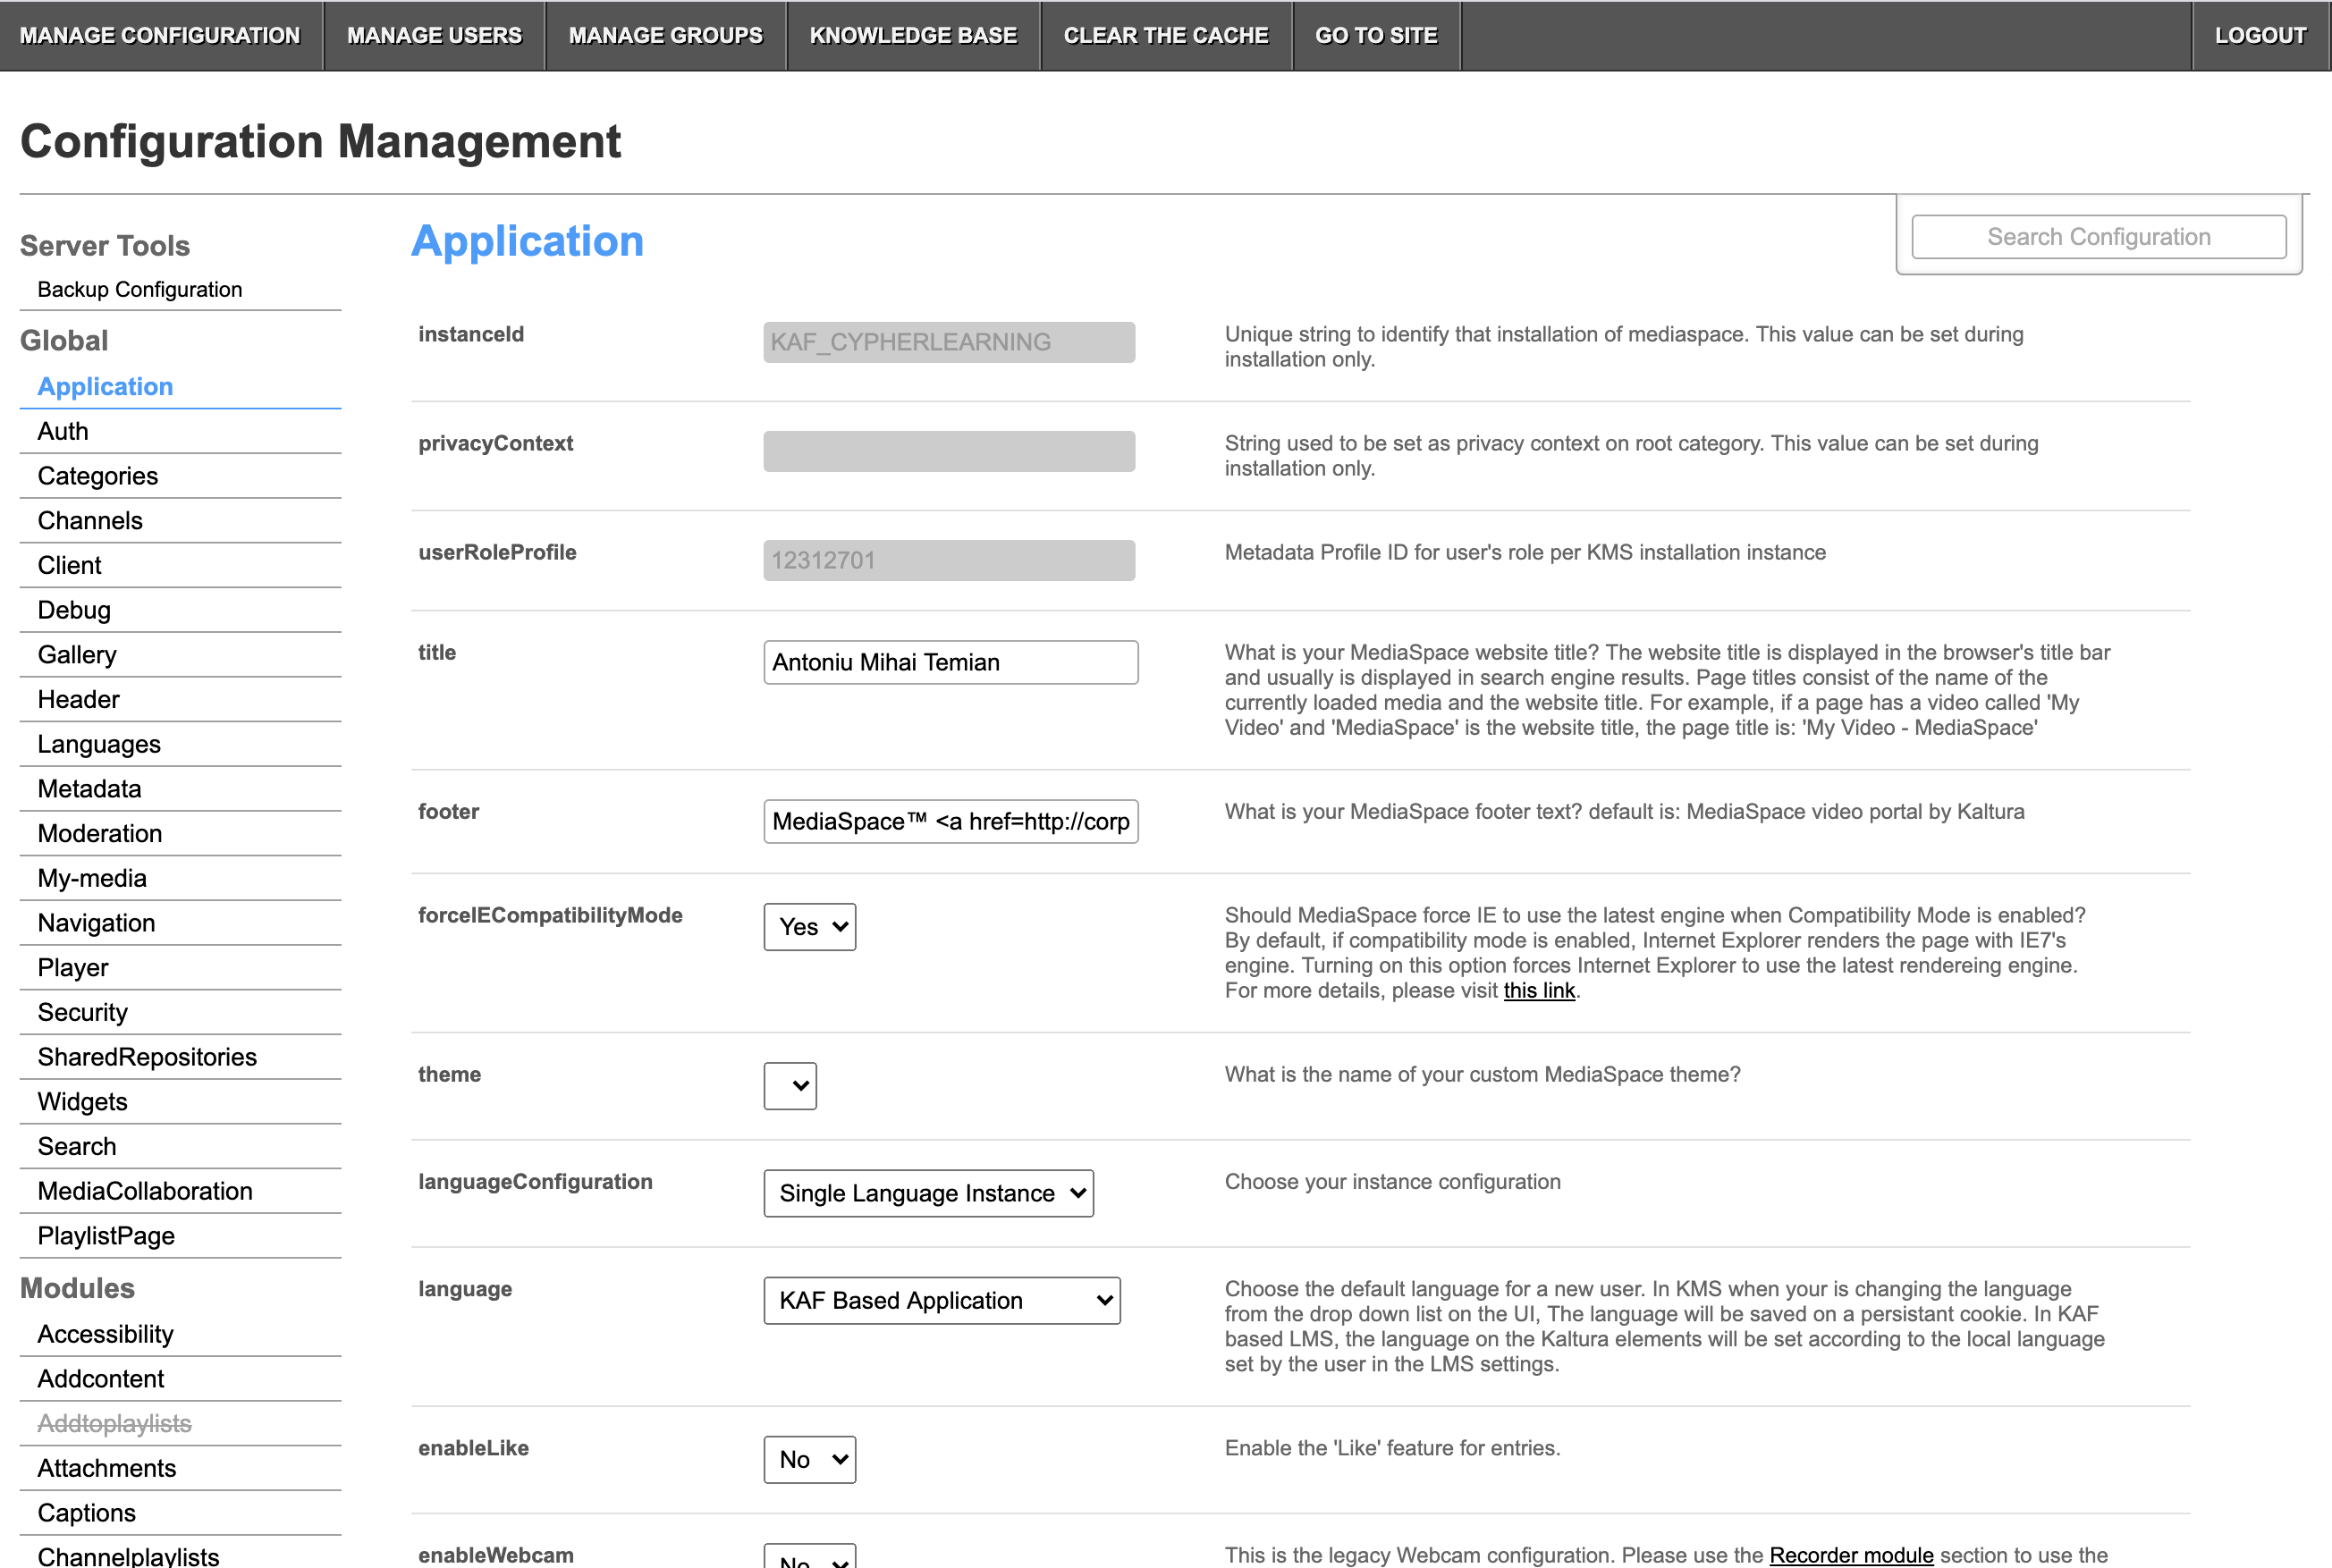This screenshot has height=1568, width=2332.
Task: Click Clear the Cache button
Action: point(1165,36)
